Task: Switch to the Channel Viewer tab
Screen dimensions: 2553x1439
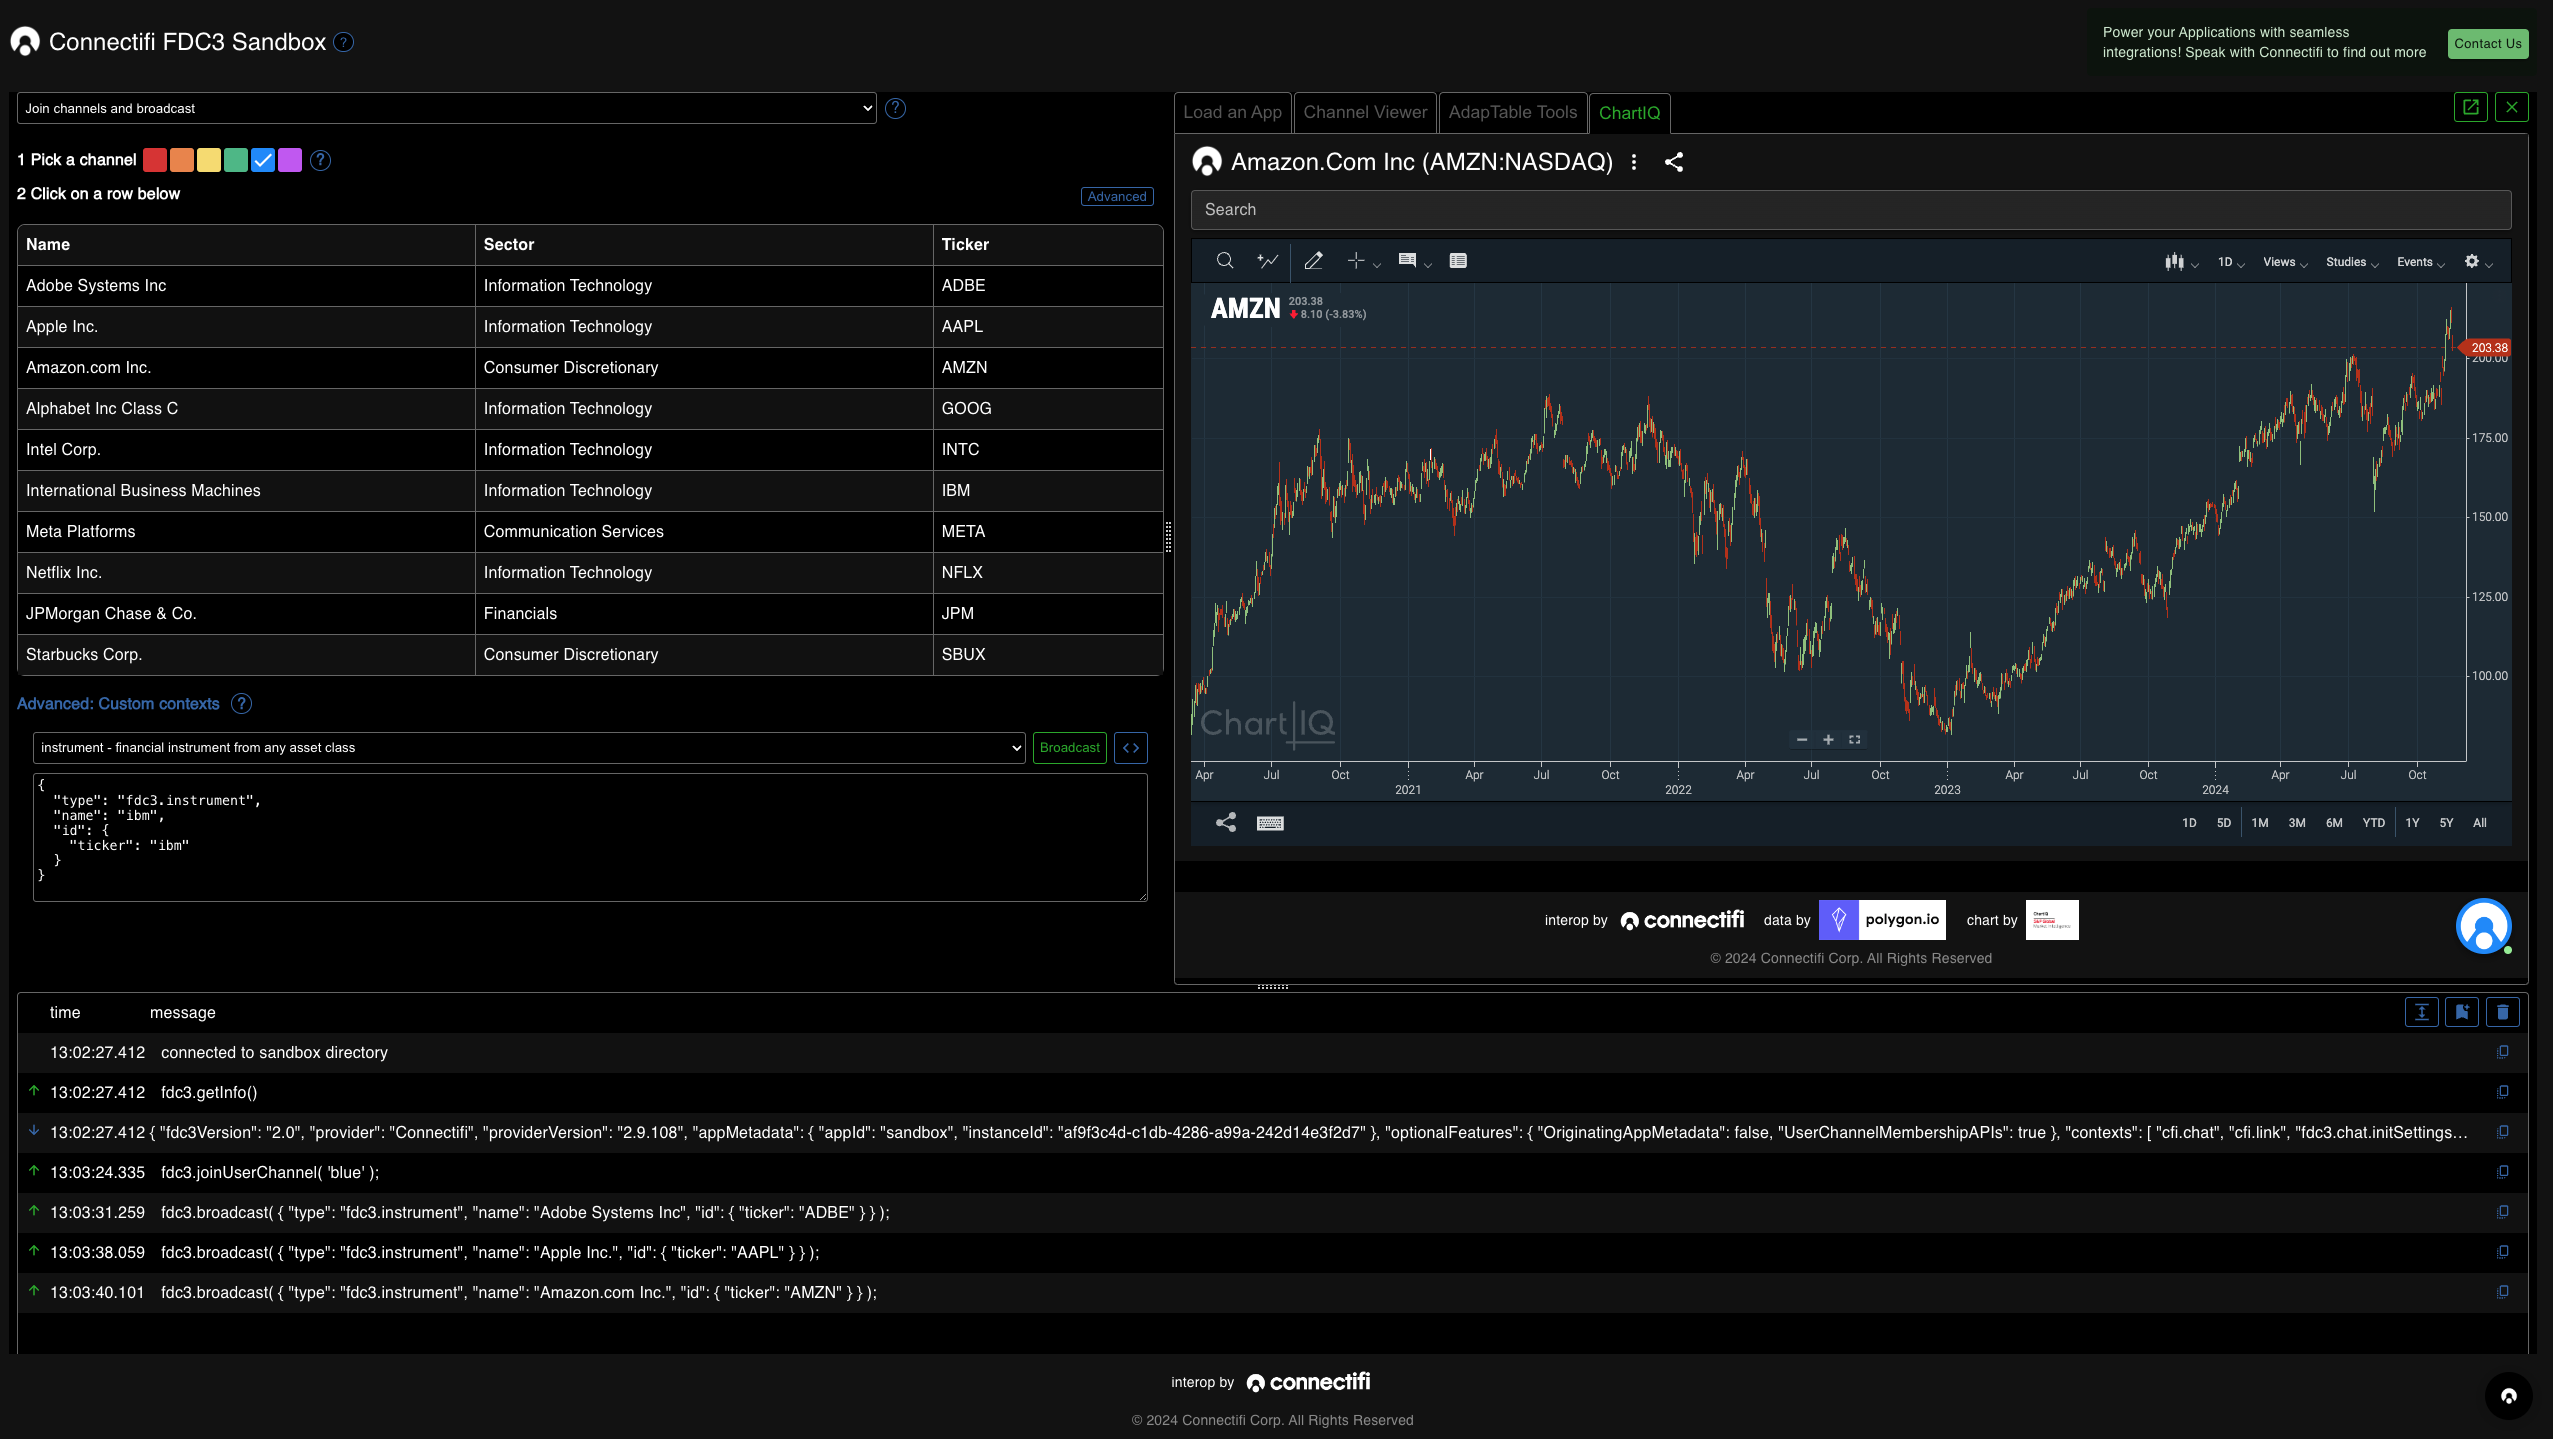Action: pos(1365,113)
